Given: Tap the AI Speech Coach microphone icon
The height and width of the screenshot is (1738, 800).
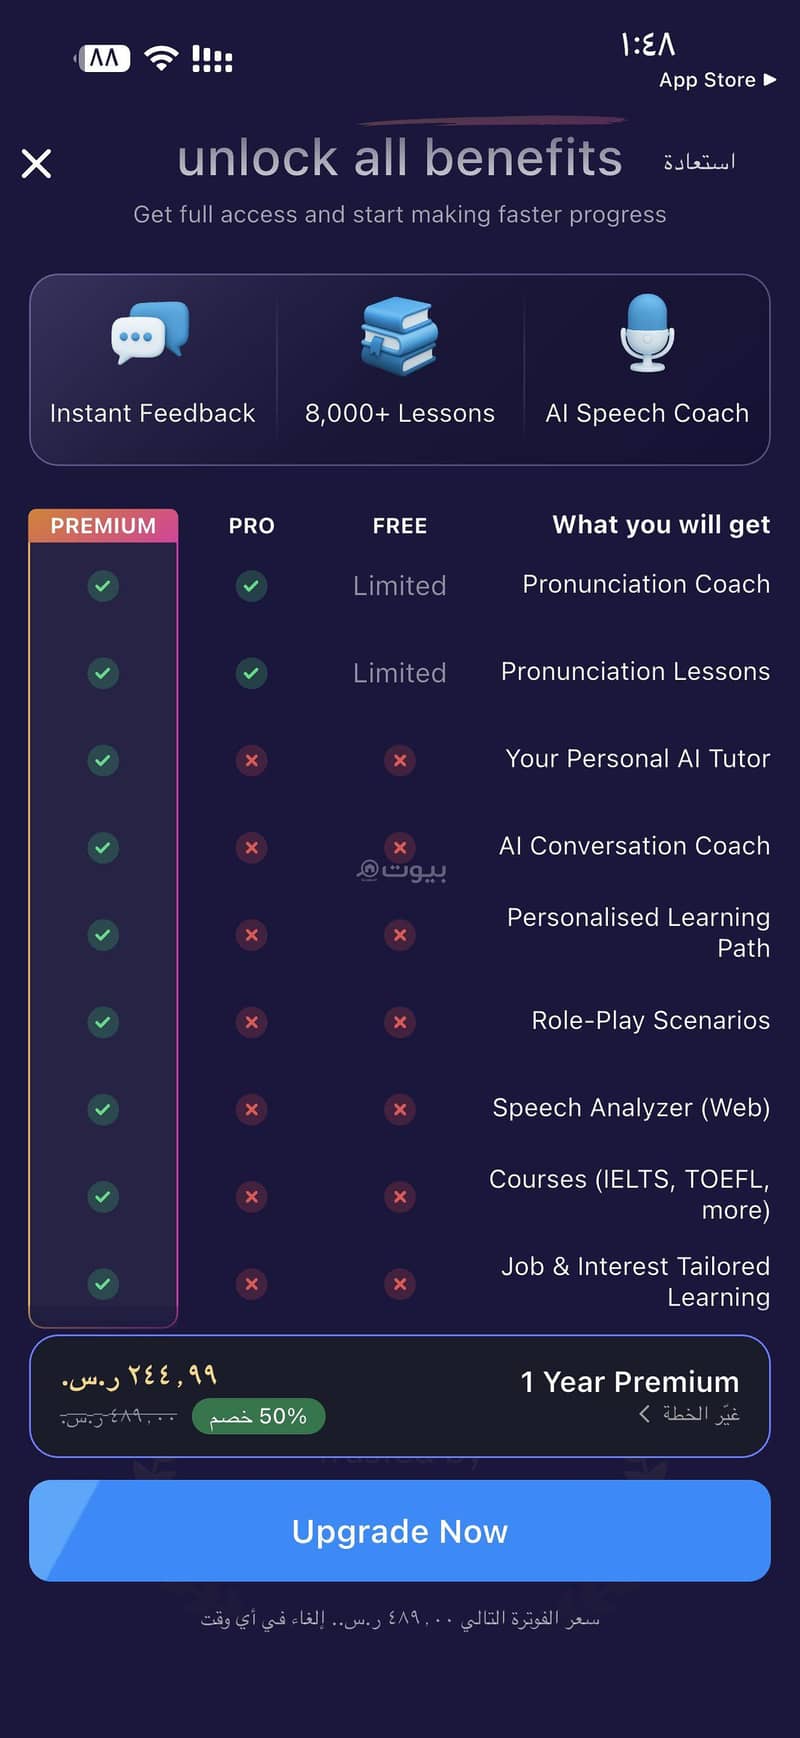Looking at the screenshot, I should click(x=647, y=333).
